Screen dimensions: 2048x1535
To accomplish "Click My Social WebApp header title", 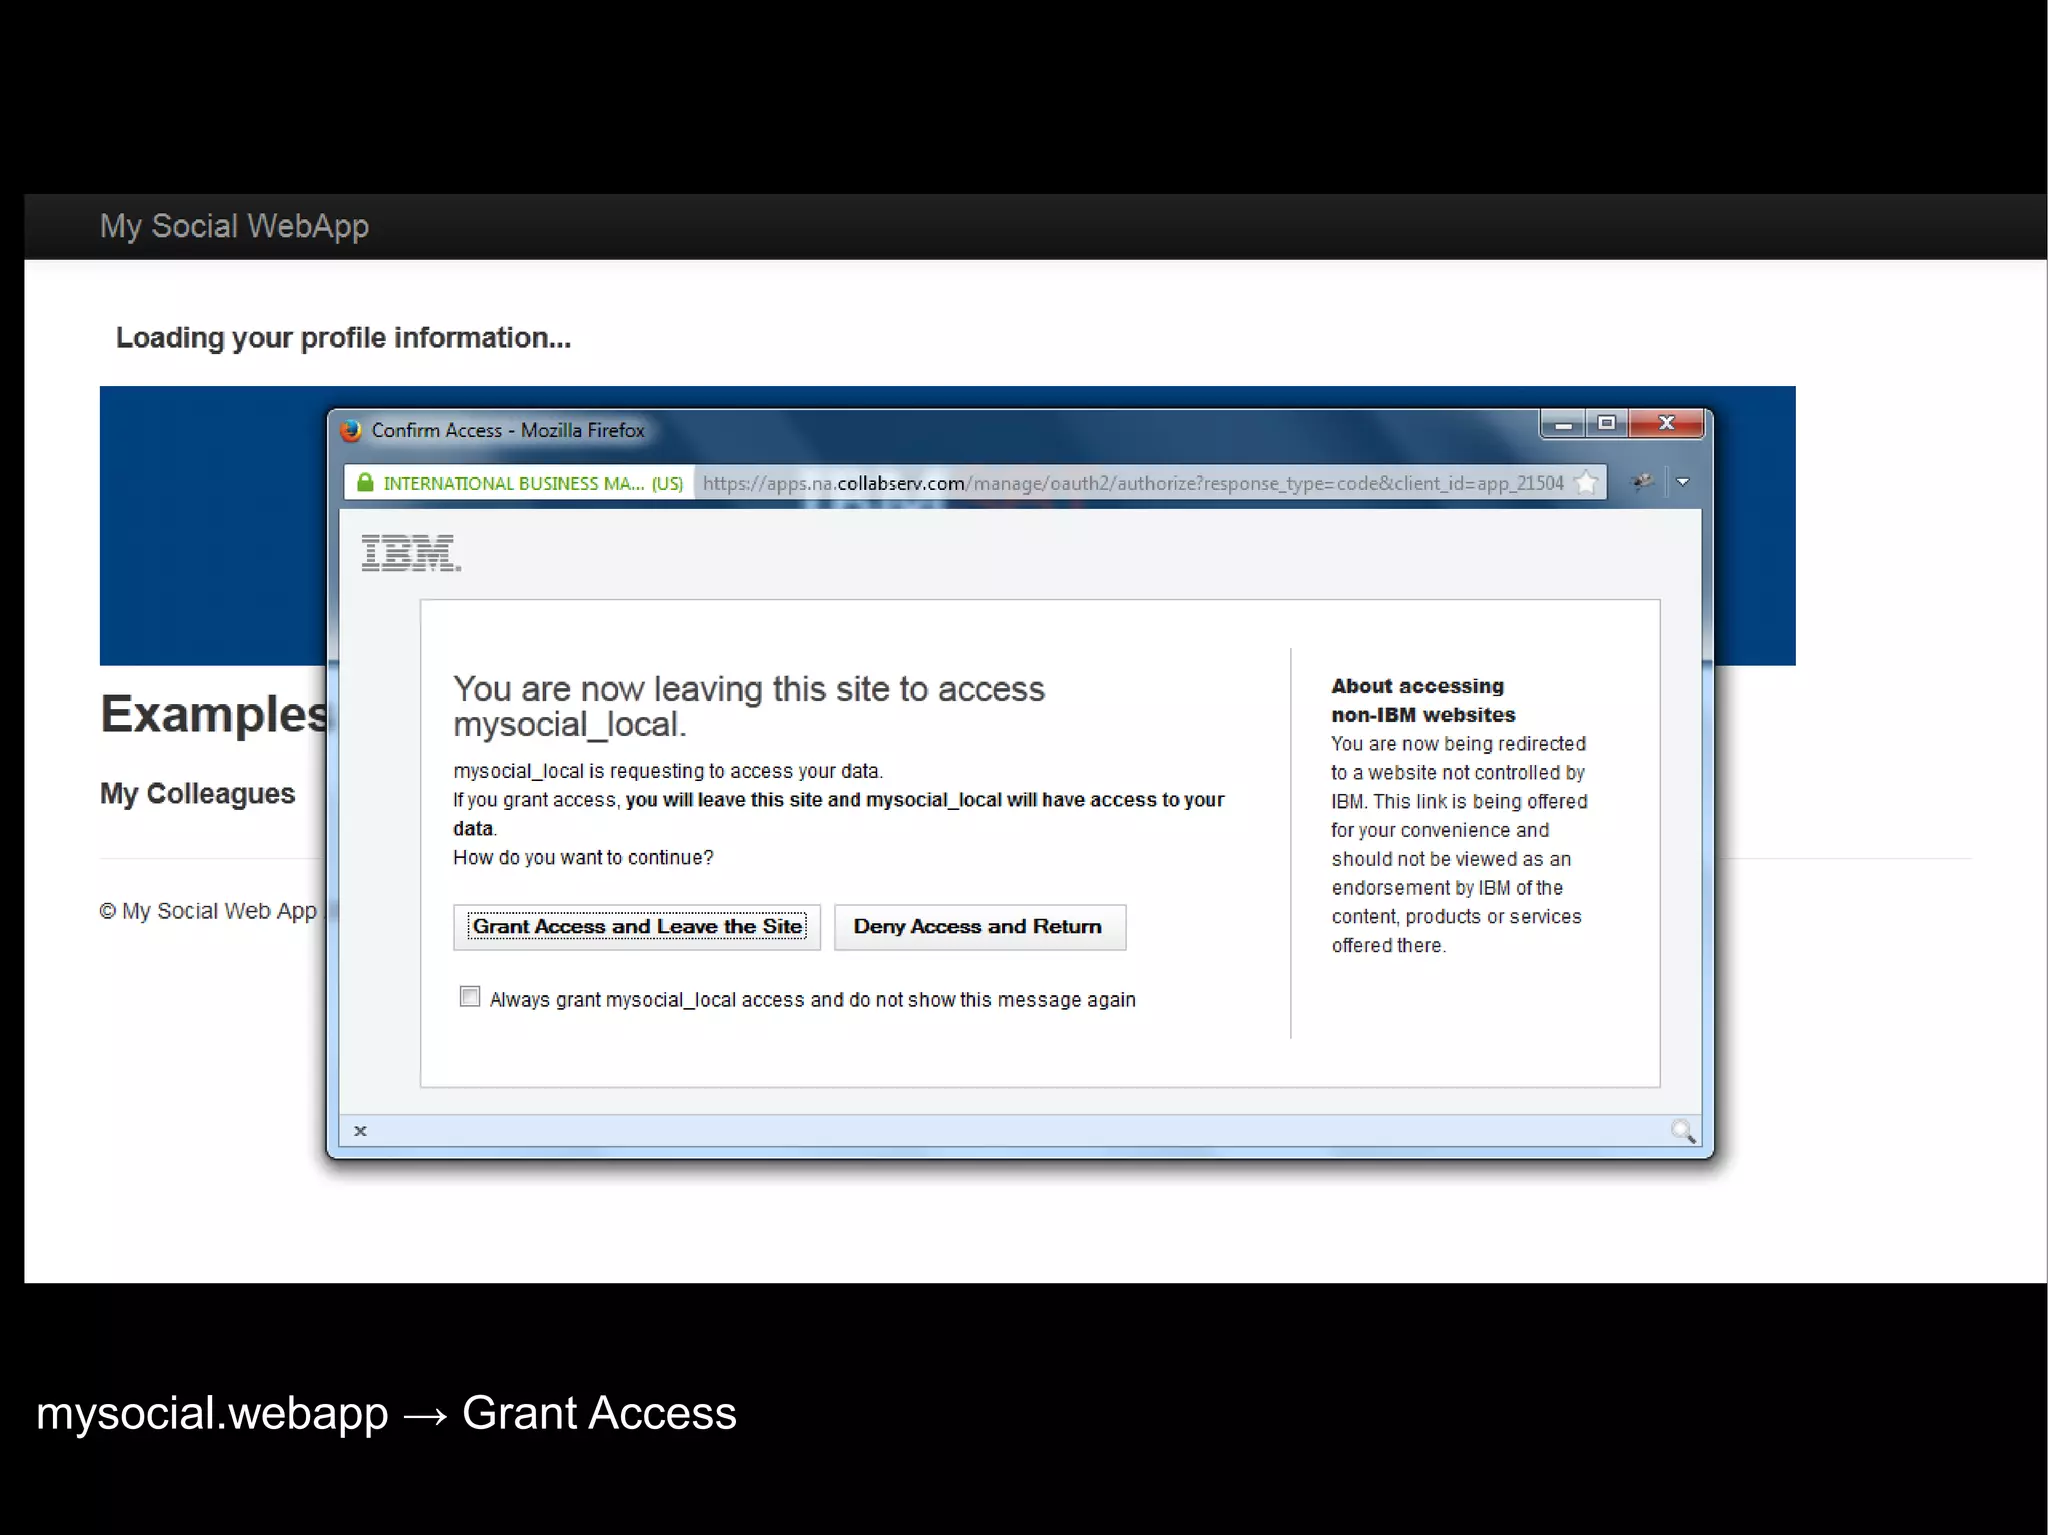I will click(x=234, y=226).
